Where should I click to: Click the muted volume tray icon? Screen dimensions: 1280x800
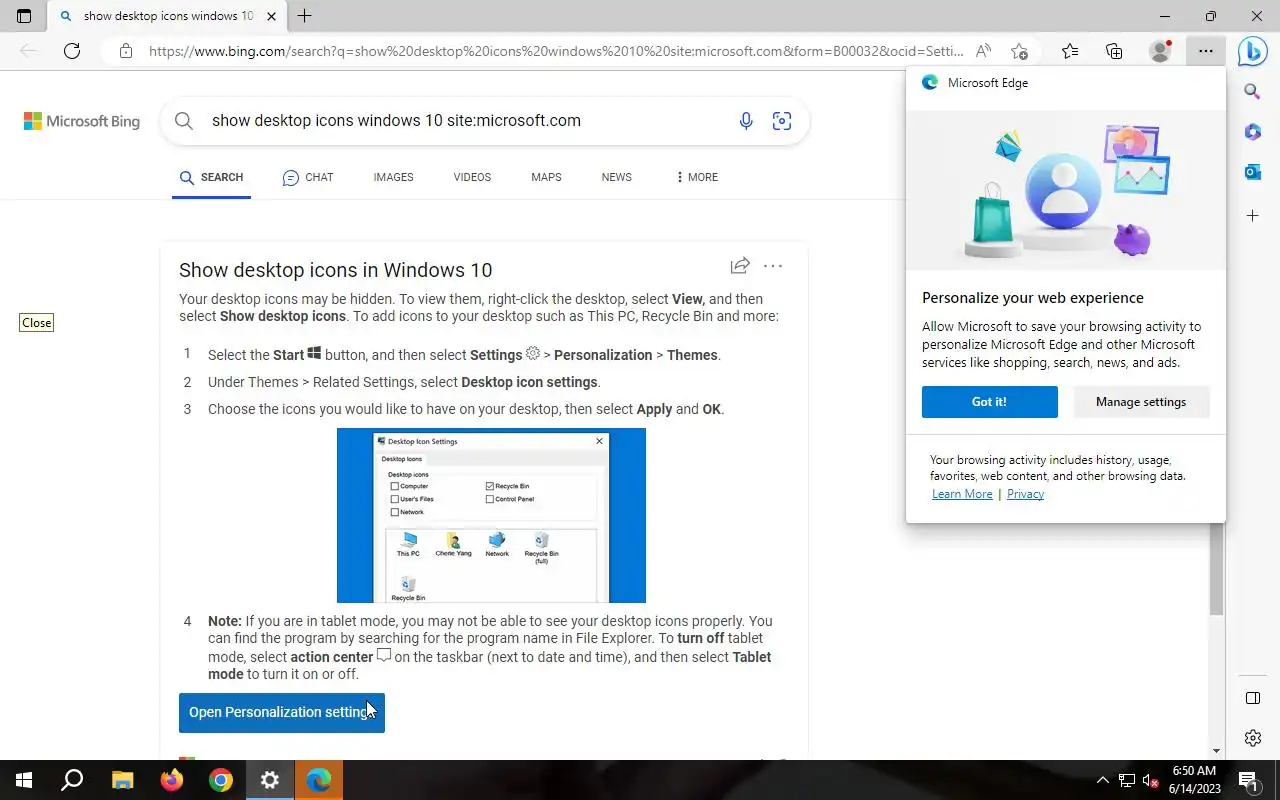click(1150, 780)
